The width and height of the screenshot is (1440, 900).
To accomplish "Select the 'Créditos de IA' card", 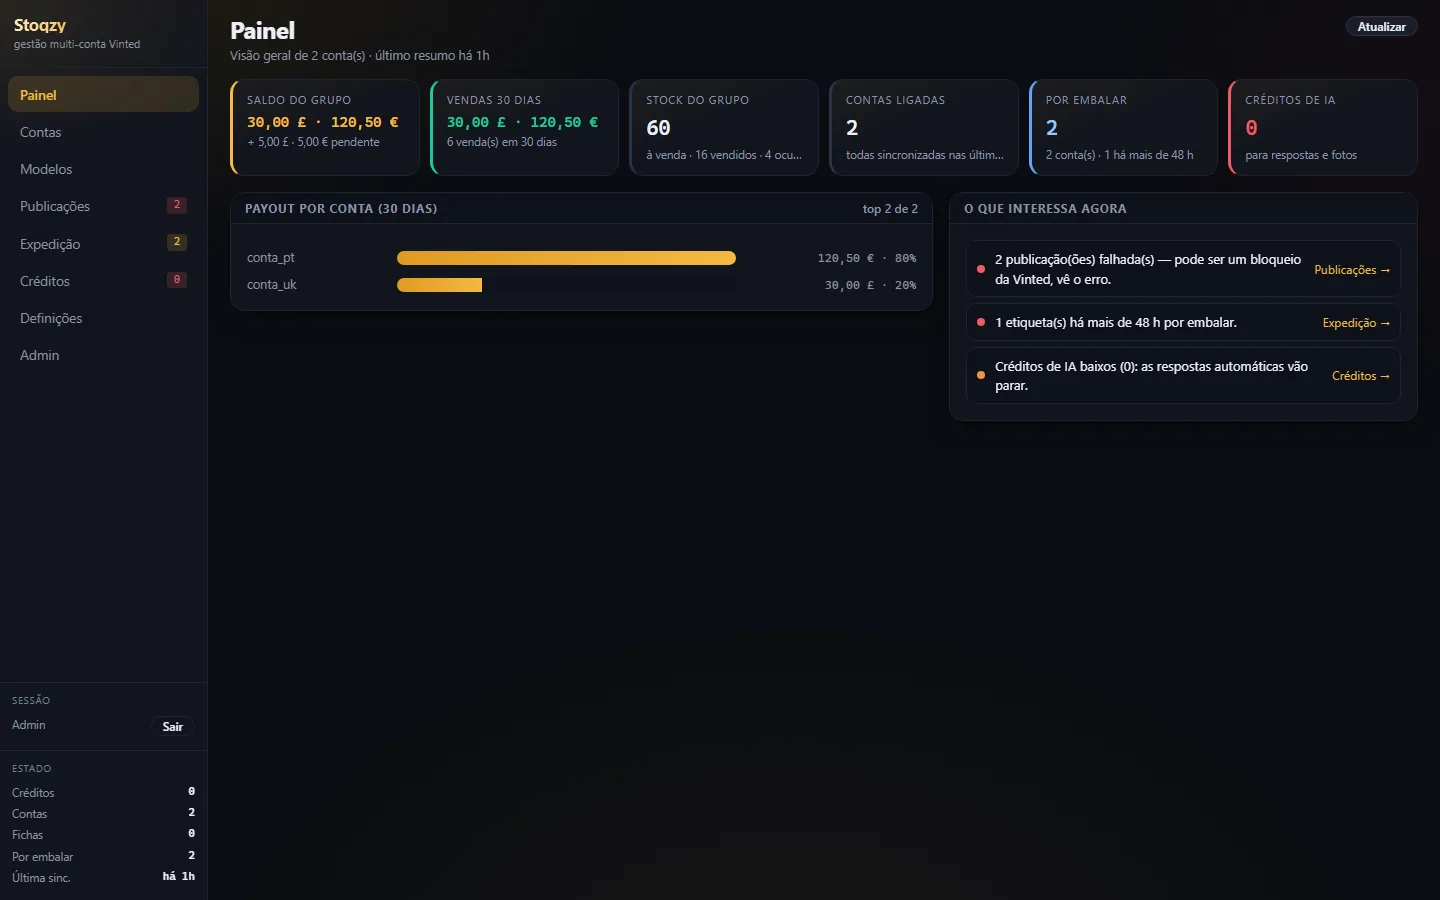I will [x=1323, y=127].
